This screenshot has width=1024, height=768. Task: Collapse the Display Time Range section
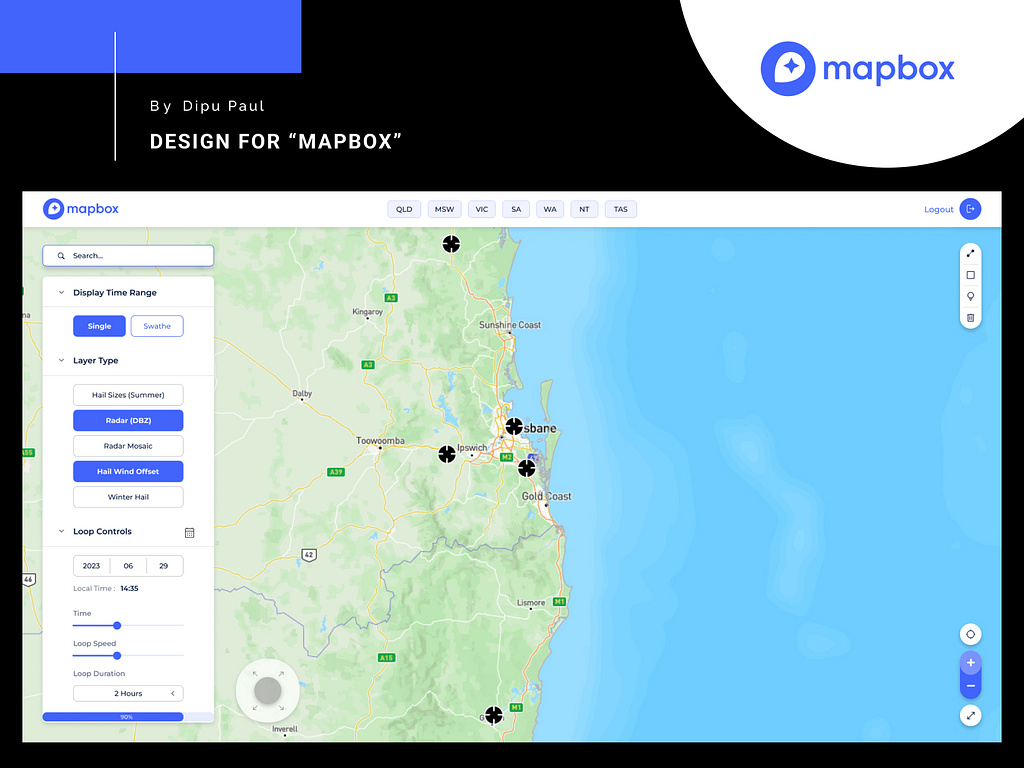(62, 292)
